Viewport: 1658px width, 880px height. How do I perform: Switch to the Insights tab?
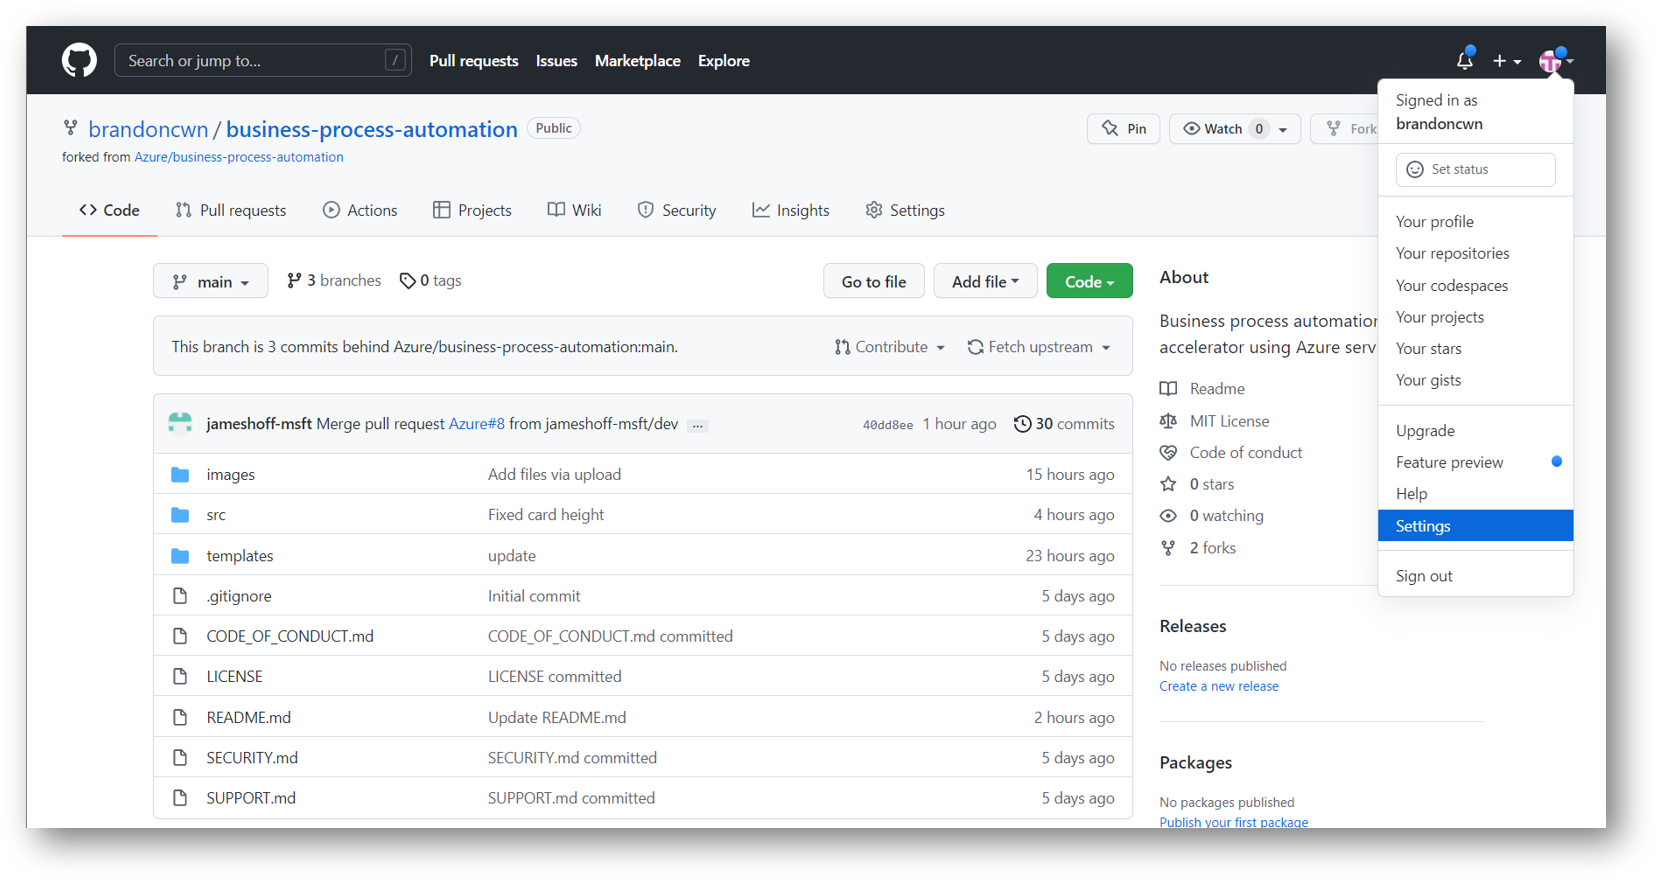pyautogui.click(x=791, y=210)
